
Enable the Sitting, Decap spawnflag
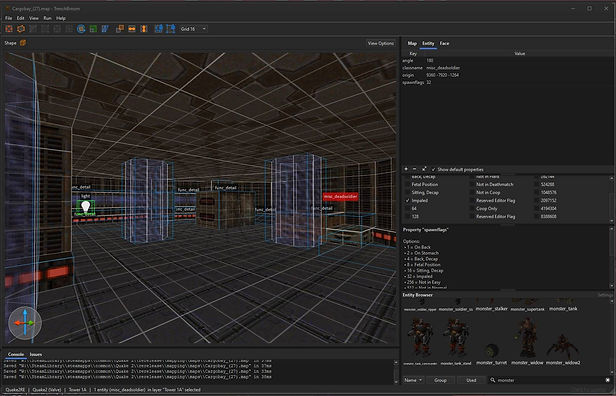tap(407, 192)
